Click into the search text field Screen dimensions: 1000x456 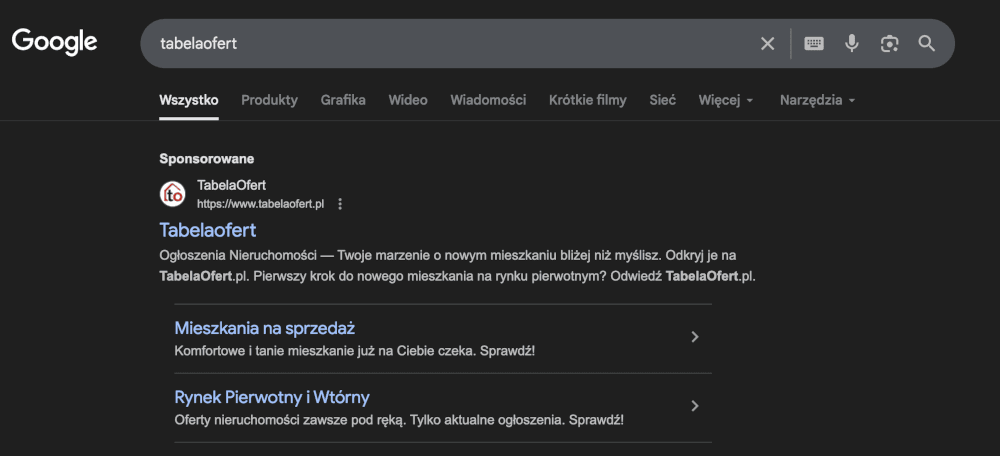click(x=450, y=44)
